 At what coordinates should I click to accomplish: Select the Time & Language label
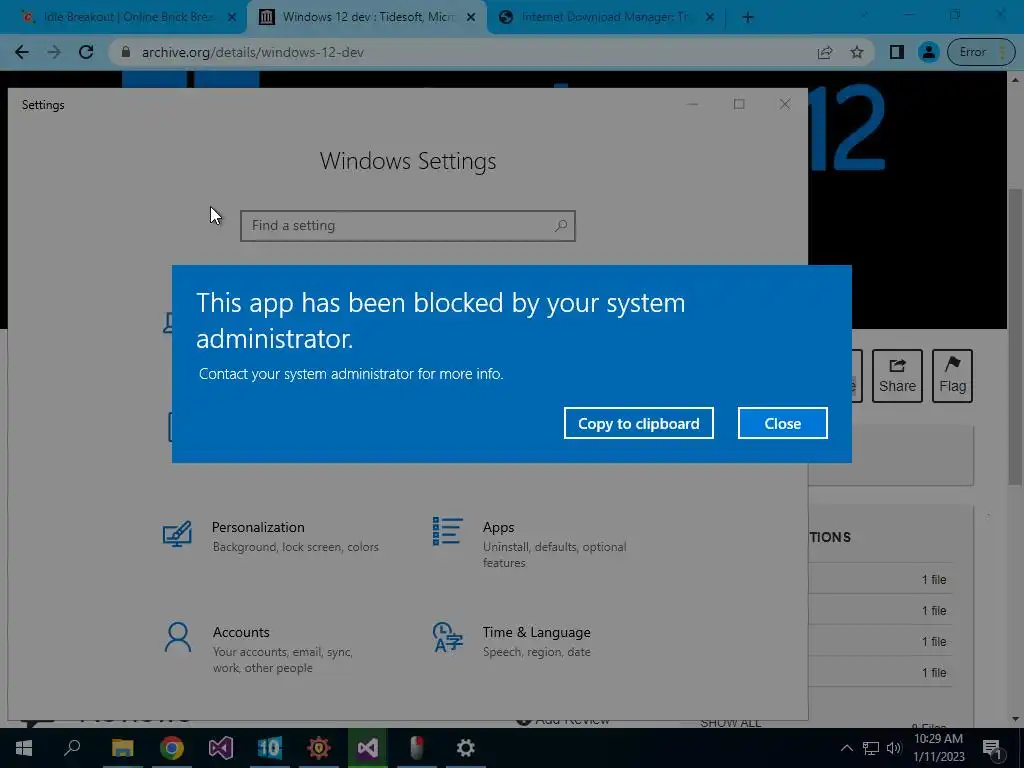coord(536,632)
